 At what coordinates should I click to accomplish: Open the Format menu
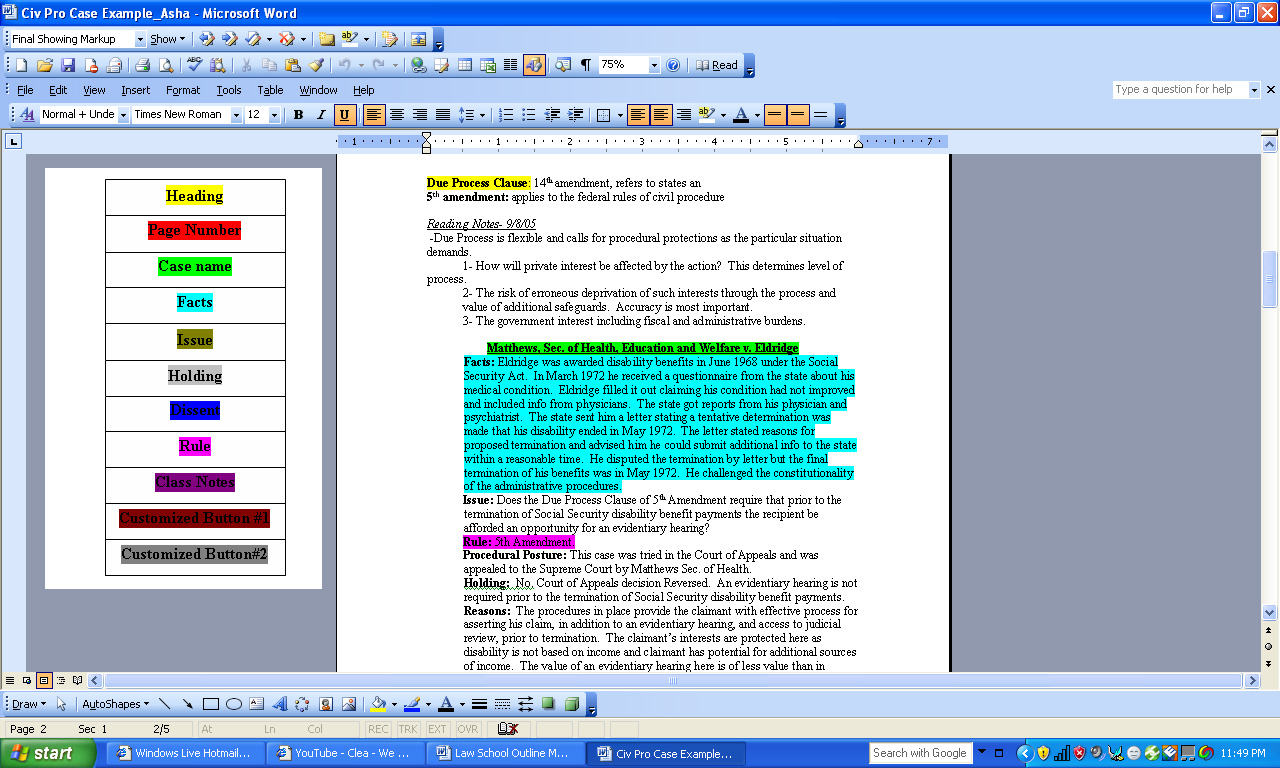183,90
